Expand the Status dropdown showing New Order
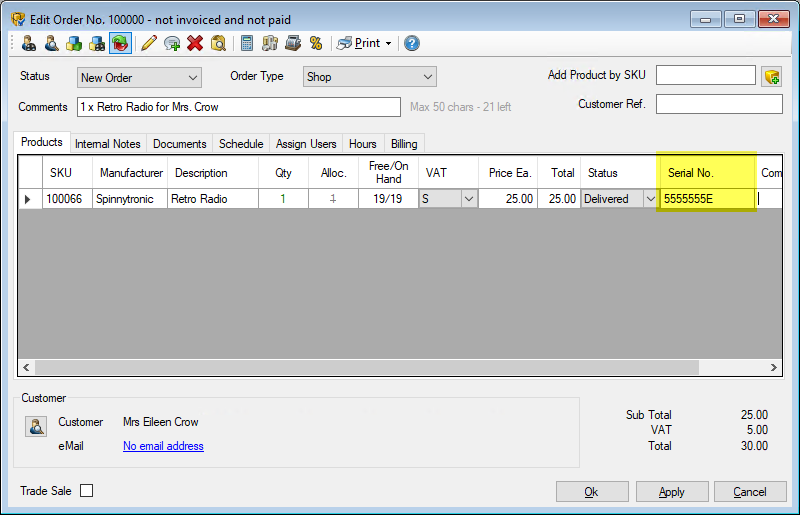 (x=193, y=77)
